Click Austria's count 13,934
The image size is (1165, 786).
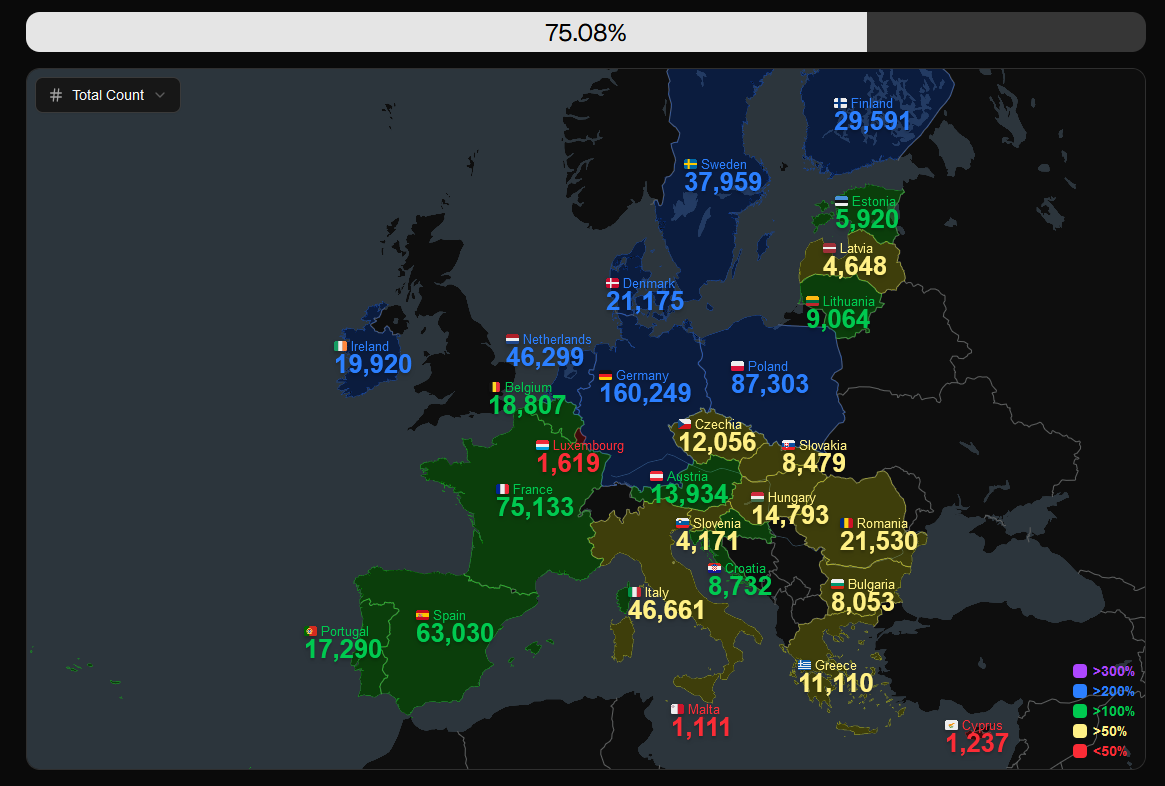pyautogui.click(x=689, y=494)
